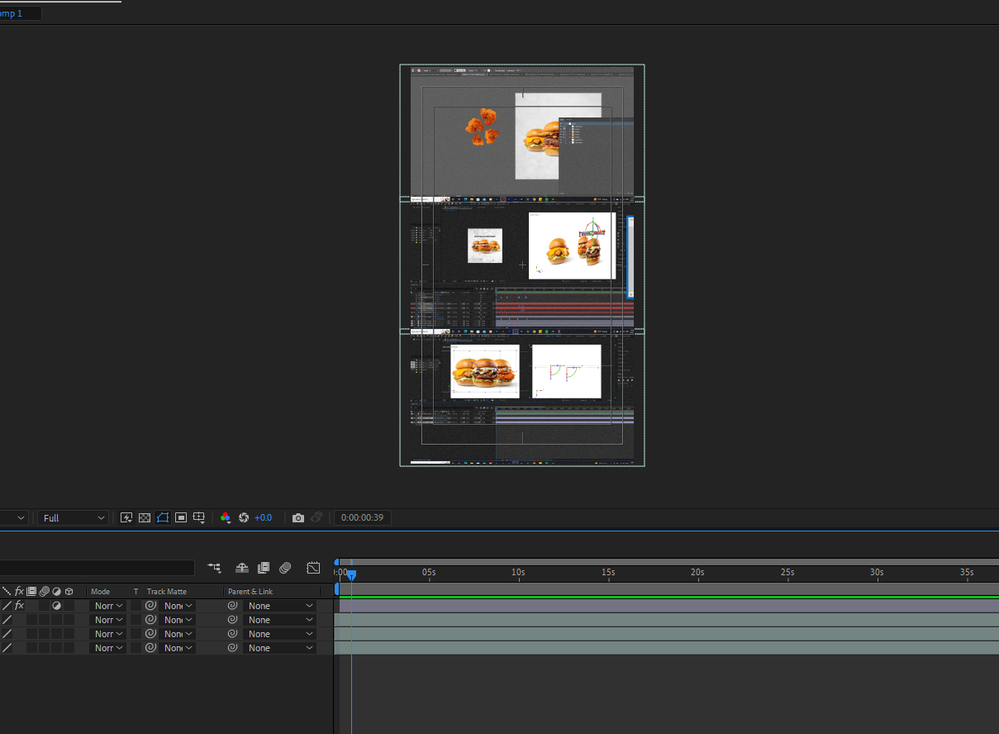The width and height of the screenshot is (999, 734).
Task: Toggle Preserve Transparency box on the first layer
Action: pyautogui.click(x=136, y=605)
